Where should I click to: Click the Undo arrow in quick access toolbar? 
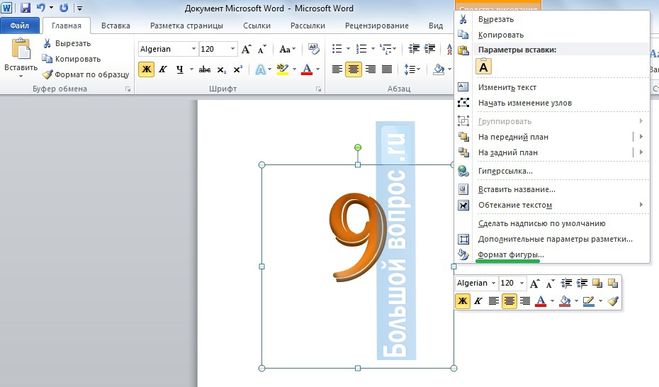[x=41, y=8]
